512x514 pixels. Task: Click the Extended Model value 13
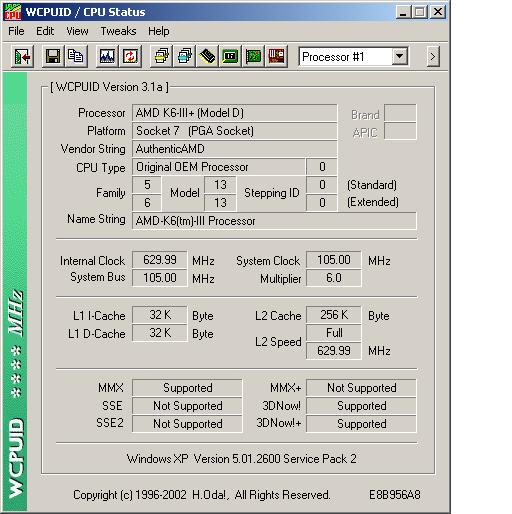click(220, 203)
